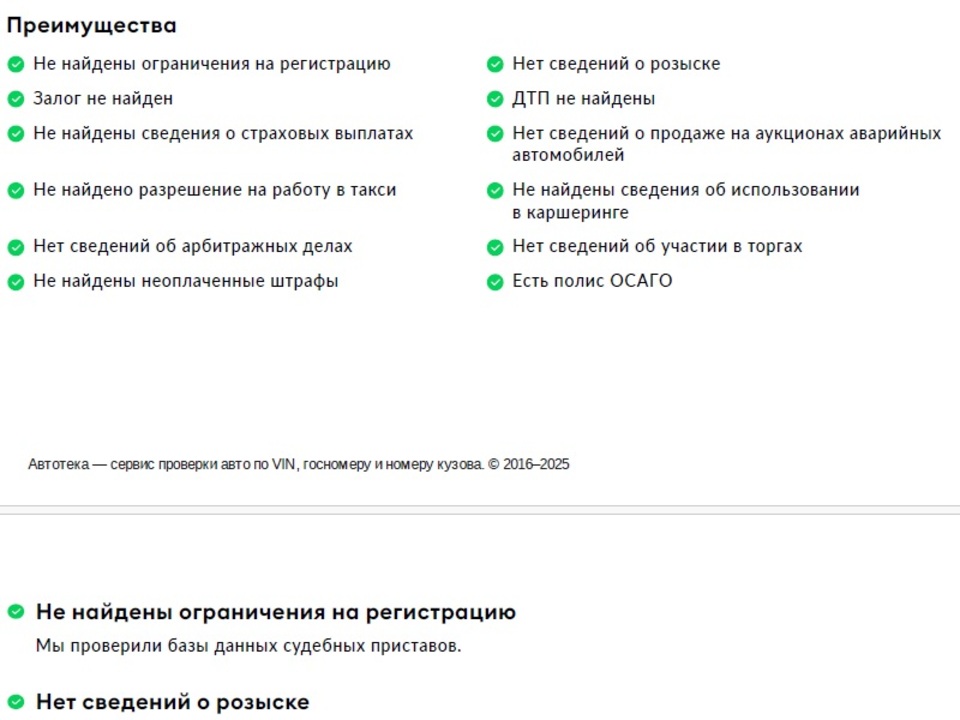Select 'Залог не найден' item
960x720 pixels.
[103, 99]
